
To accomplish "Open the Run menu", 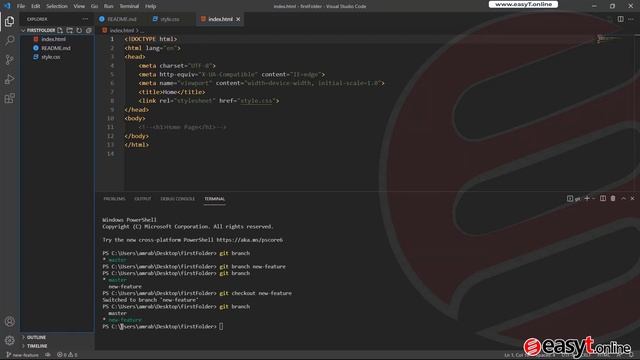I will 109,6.
